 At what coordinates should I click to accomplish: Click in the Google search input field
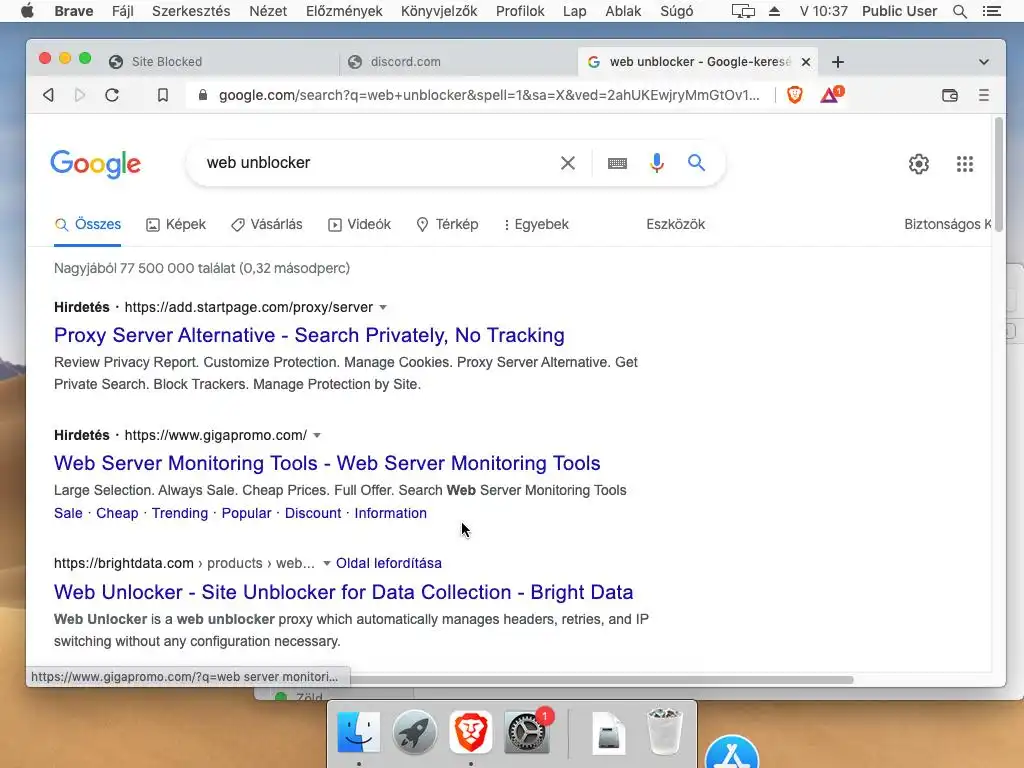(379, 163)
